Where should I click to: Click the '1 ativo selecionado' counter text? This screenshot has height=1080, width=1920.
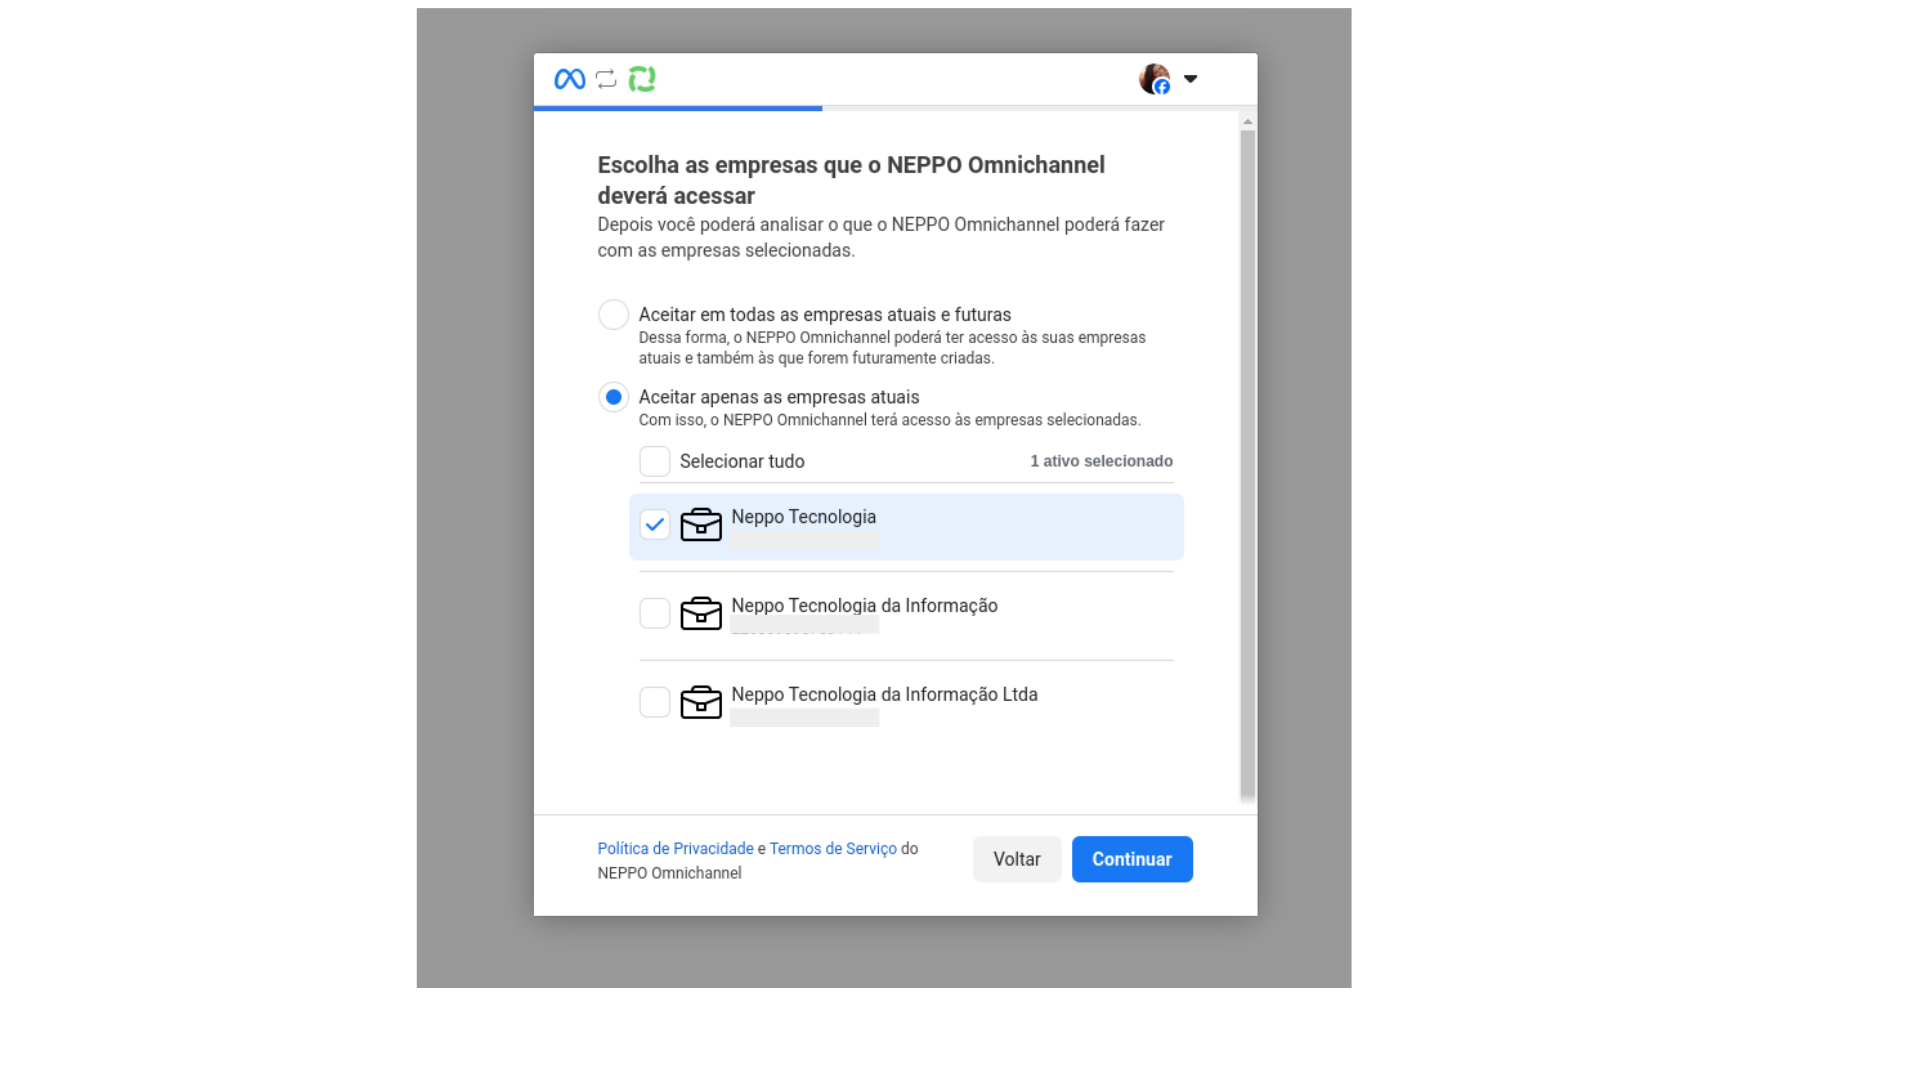(1101, 461)
